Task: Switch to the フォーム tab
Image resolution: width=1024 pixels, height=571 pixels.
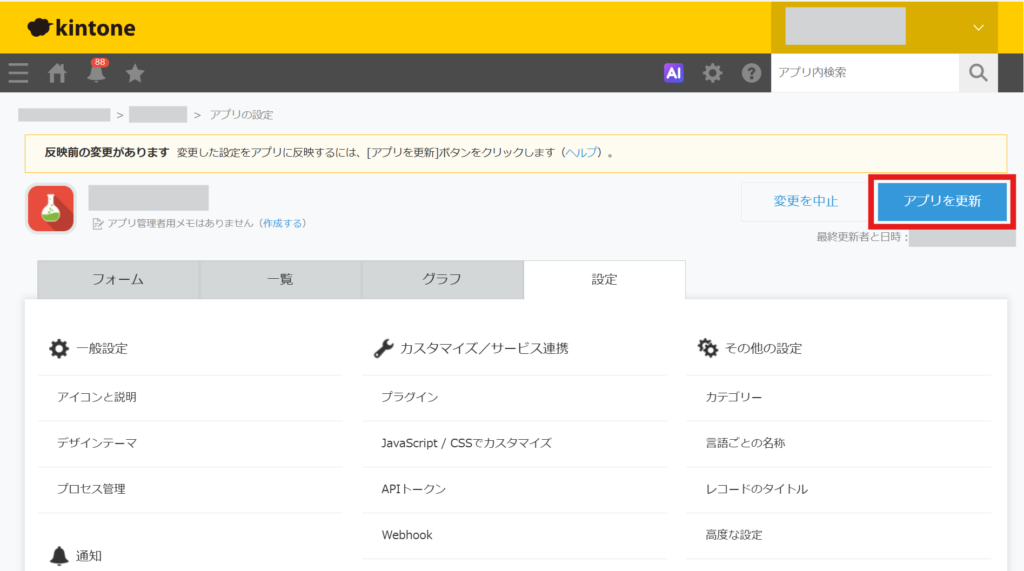Action: pos(118,280)
